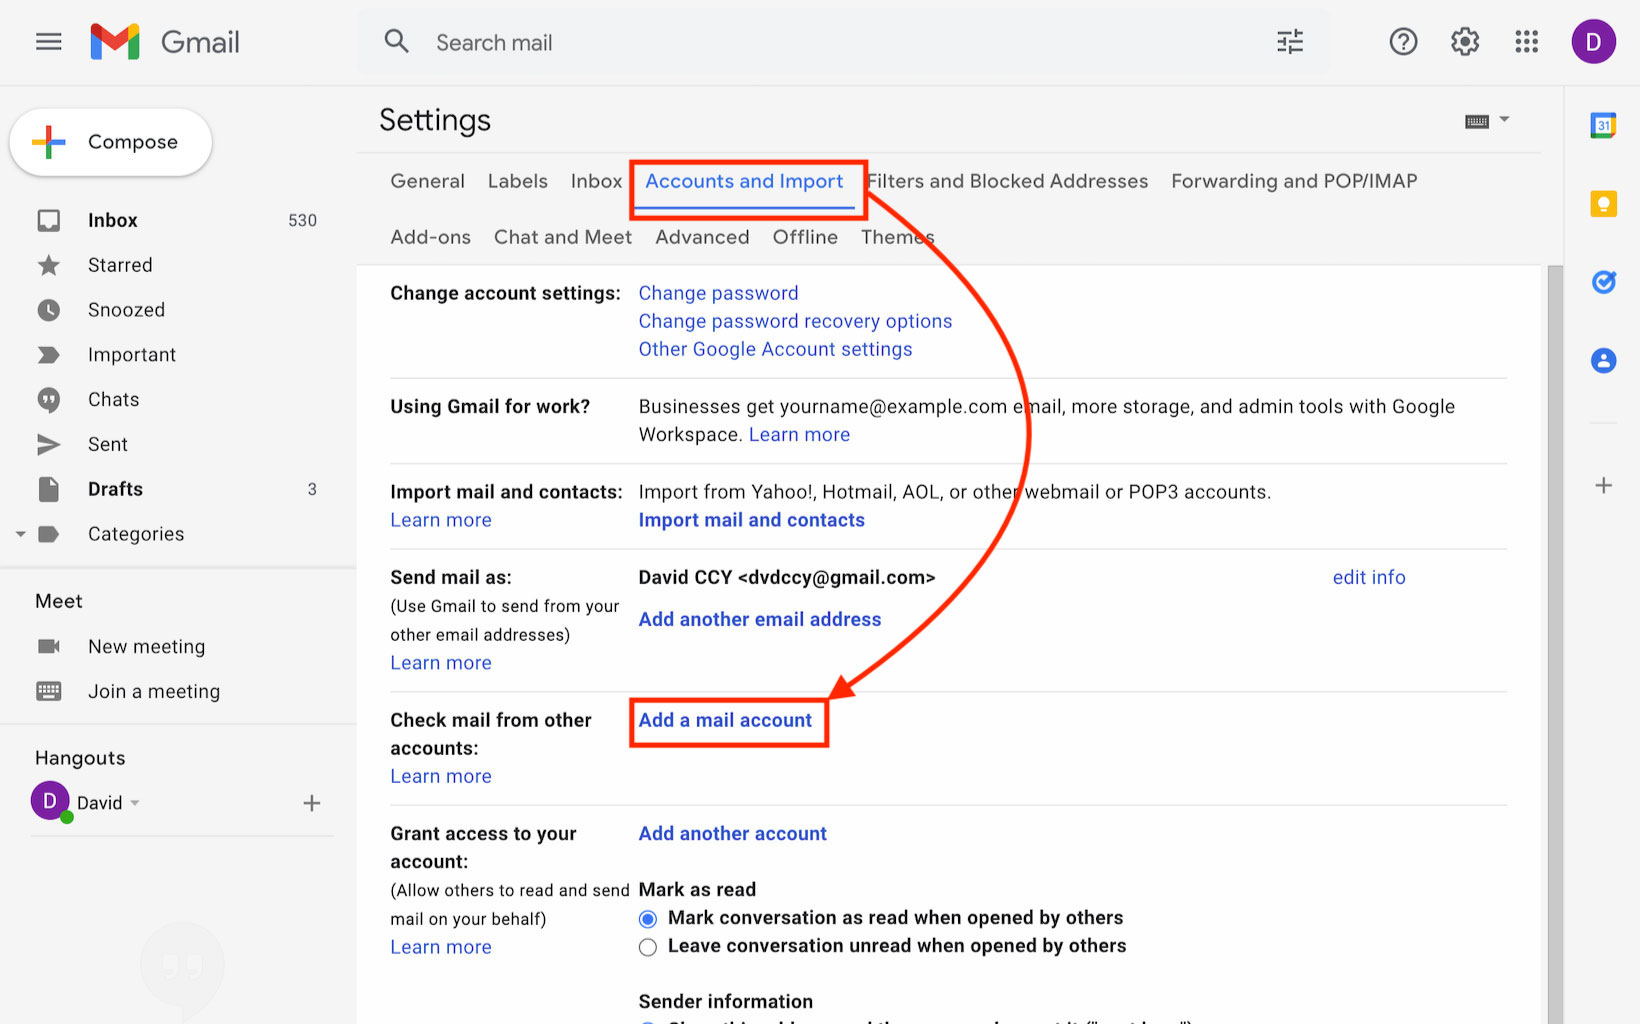Click the Add a mail account link

click(x=725, y=720)
